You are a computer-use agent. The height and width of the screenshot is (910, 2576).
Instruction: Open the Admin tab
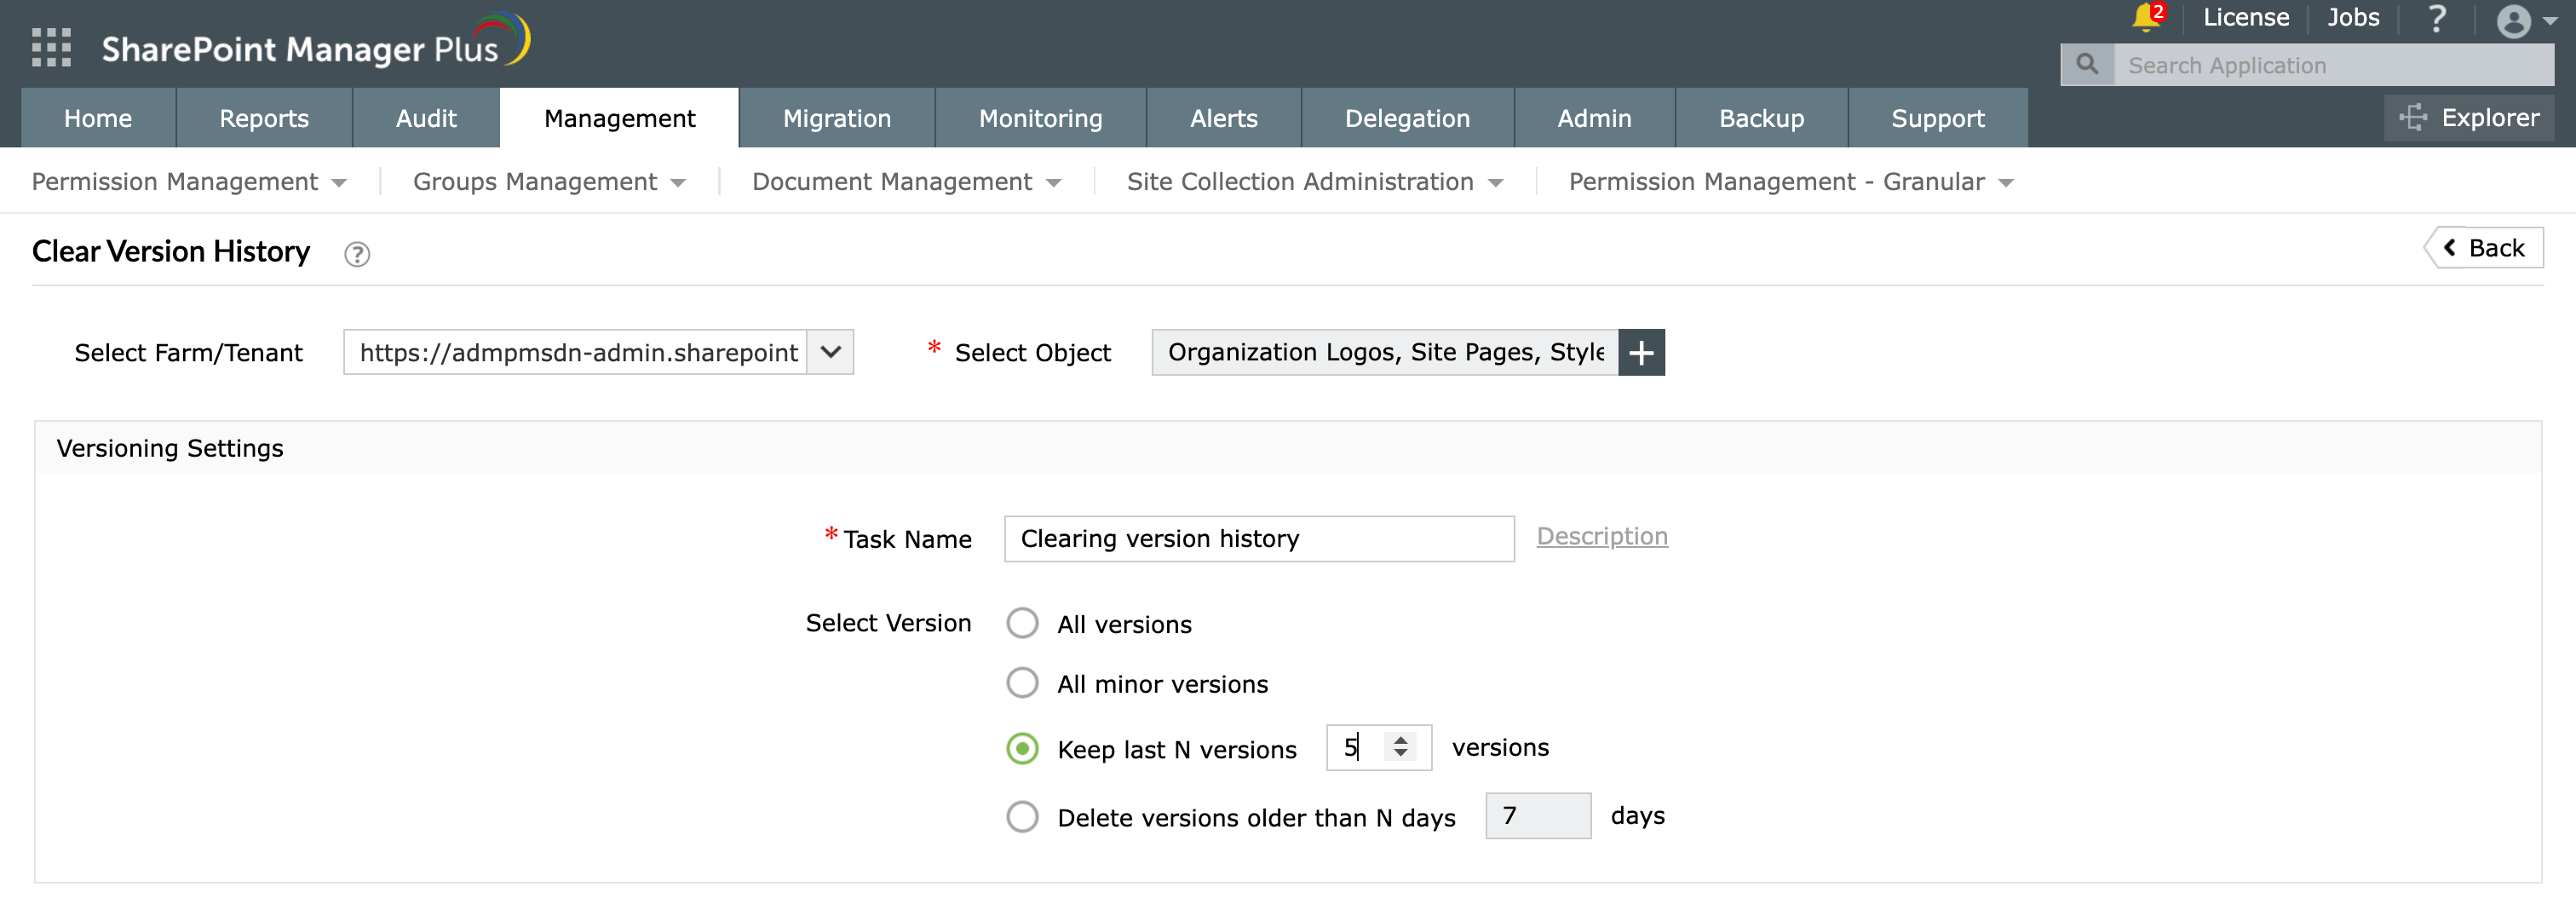tap(1594, 118)
